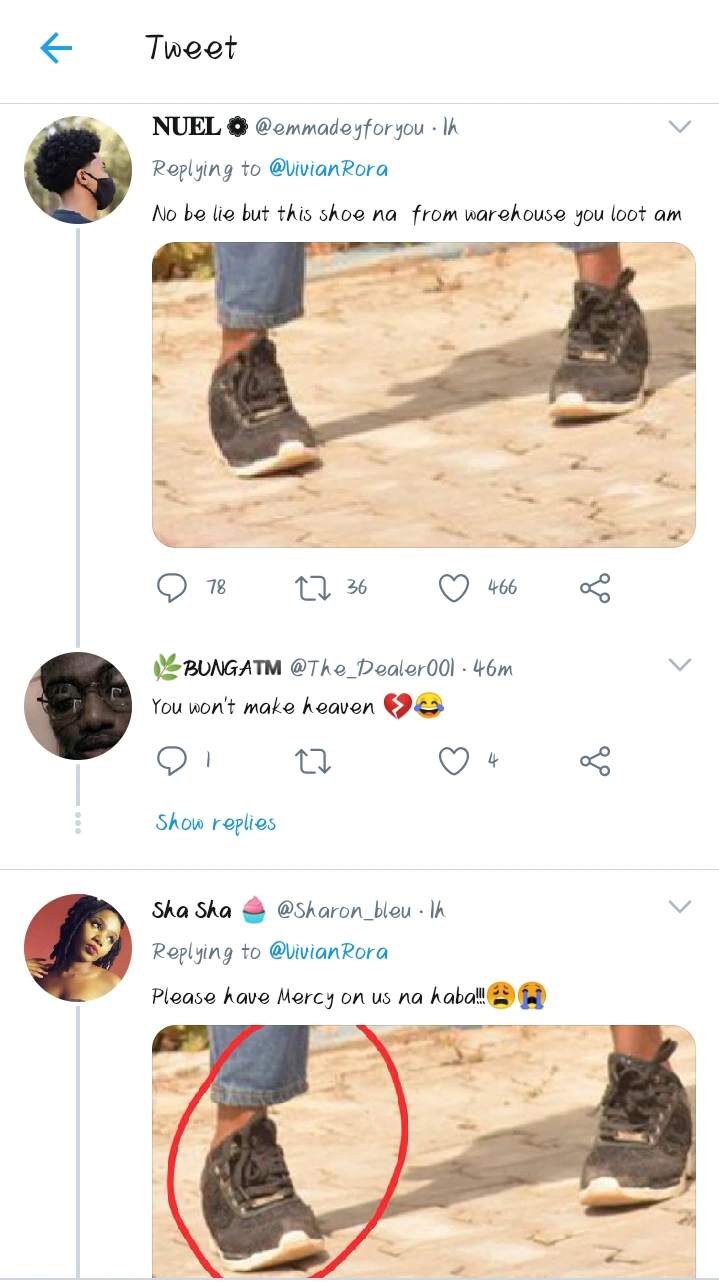
Task: Open BUNGA's profile avatar
Action: coord(78,706)
